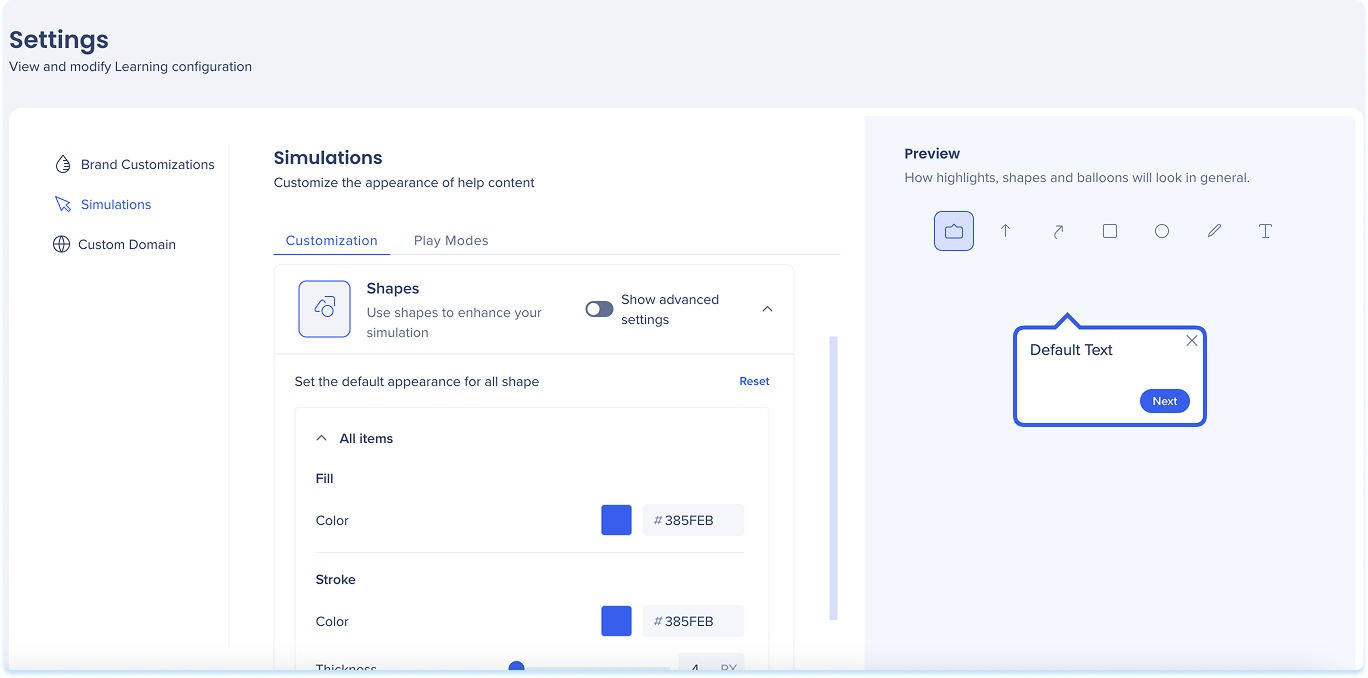Viewport: 1368px width, 678px height.
Task: Select the rectangle shape preview icon
Action: (x=1109, y=231)
